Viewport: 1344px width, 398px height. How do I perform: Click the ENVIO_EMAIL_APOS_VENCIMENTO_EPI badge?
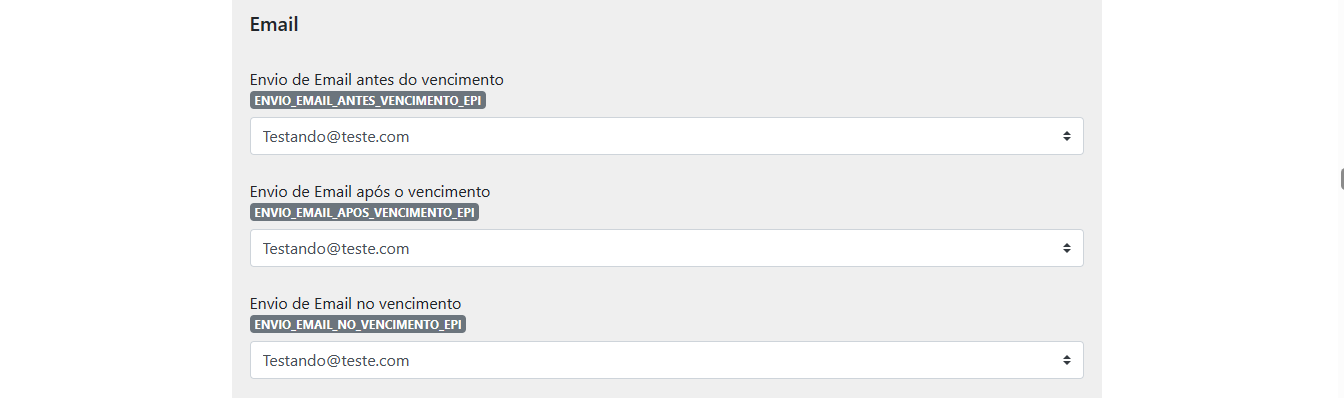pos(365,213)
